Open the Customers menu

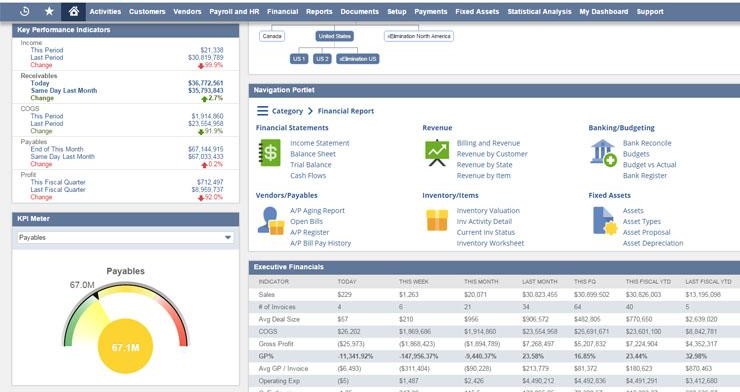pos(147,11)
